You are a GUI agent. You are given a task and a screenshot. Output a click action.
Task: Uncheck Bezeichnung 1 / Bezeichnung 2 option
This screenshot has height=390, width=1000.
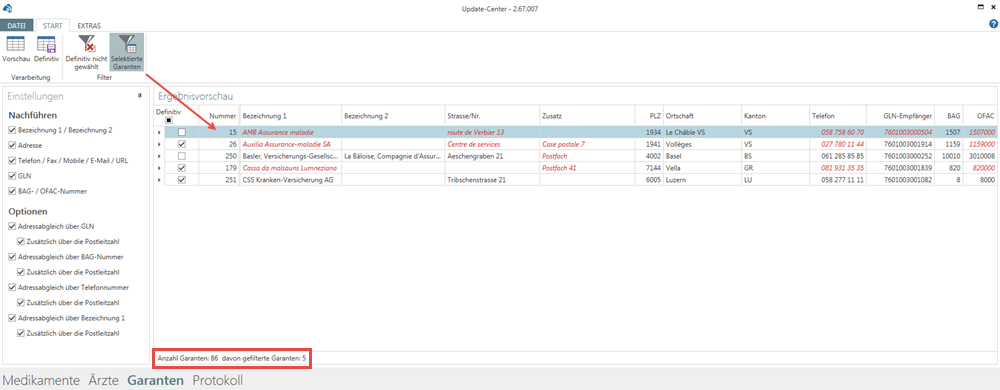[x=13, y=130]
